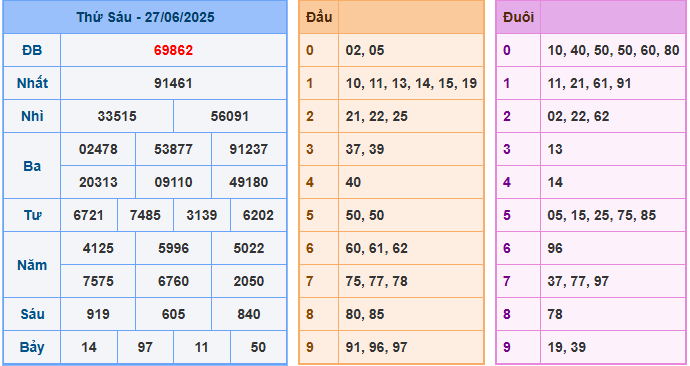Click Tư prize number 6721
690x366 pixels.
click(88, 215)
